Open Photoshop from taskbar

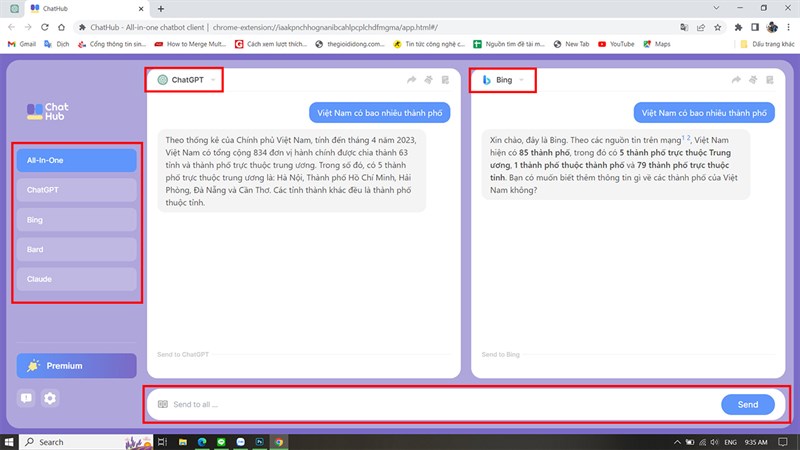pyautogui.click(x=260, y=442)
